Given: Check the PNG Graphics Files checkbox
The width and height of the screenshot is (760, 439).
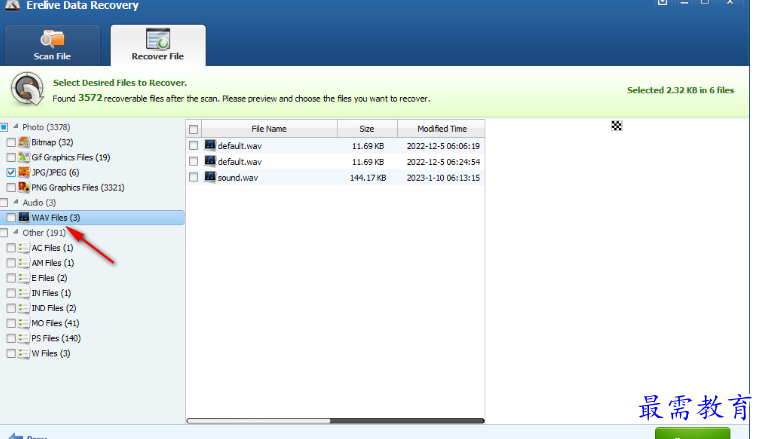Looking at the screenshot, I should (11, 188).
